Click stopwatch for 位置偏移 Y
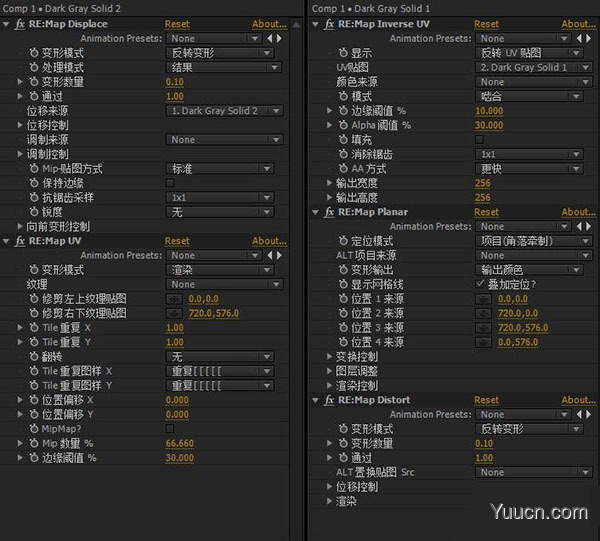The width and height of the screenshot is (600, 541). tap(34, 414)
